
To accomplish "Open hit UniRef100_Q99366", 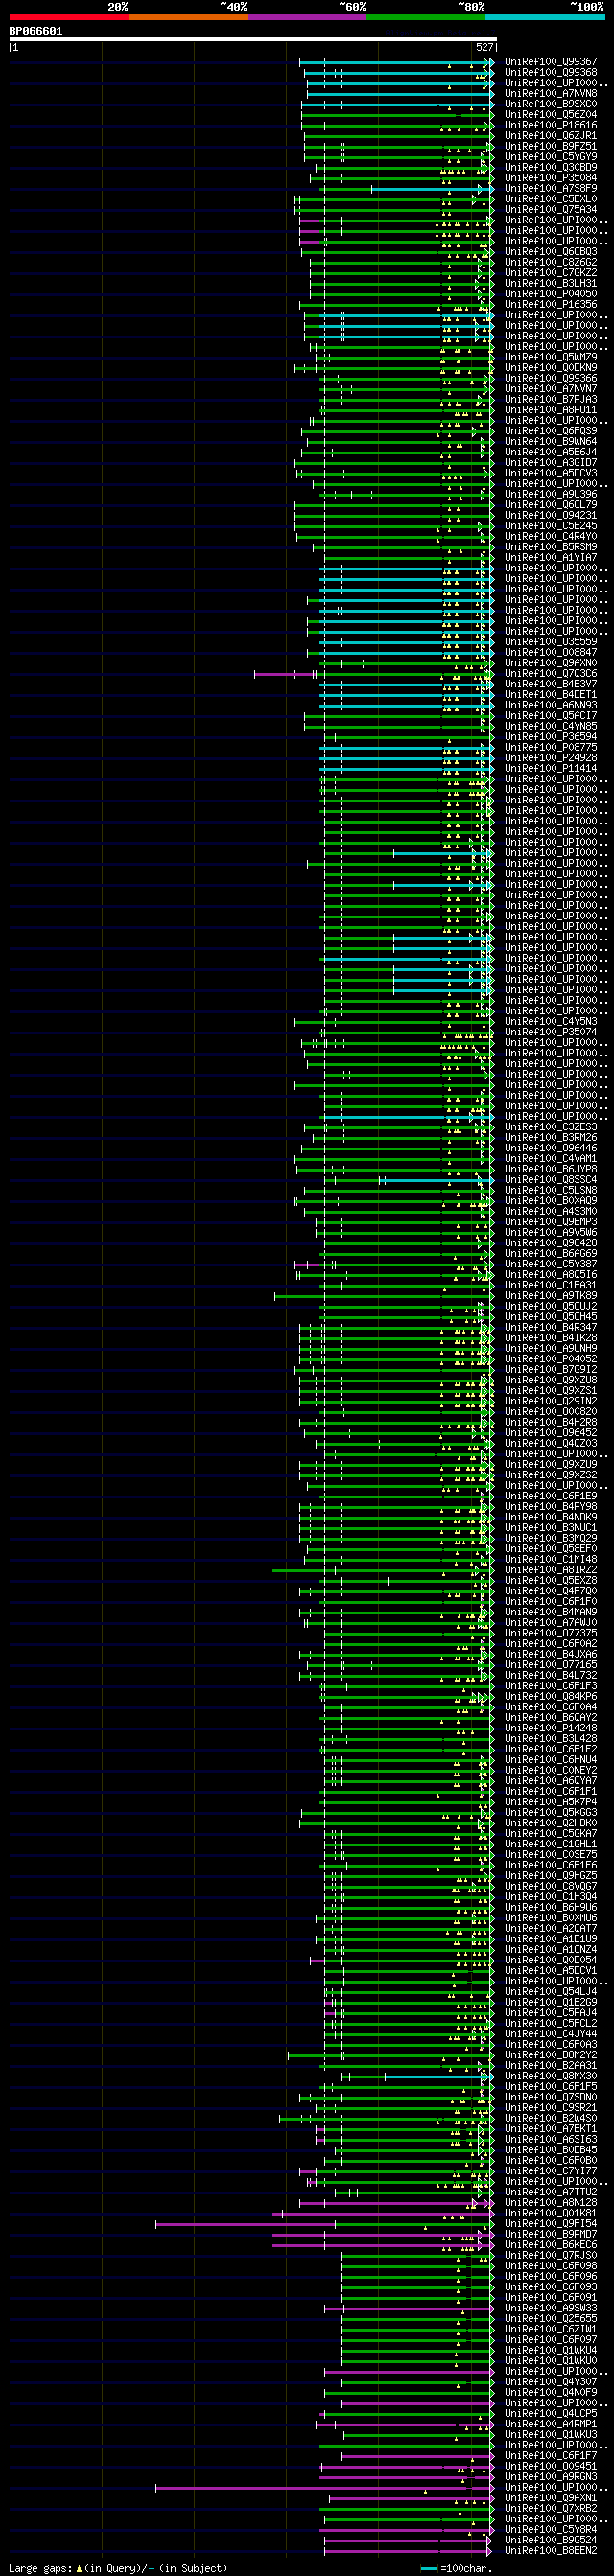I will [551, 378].
